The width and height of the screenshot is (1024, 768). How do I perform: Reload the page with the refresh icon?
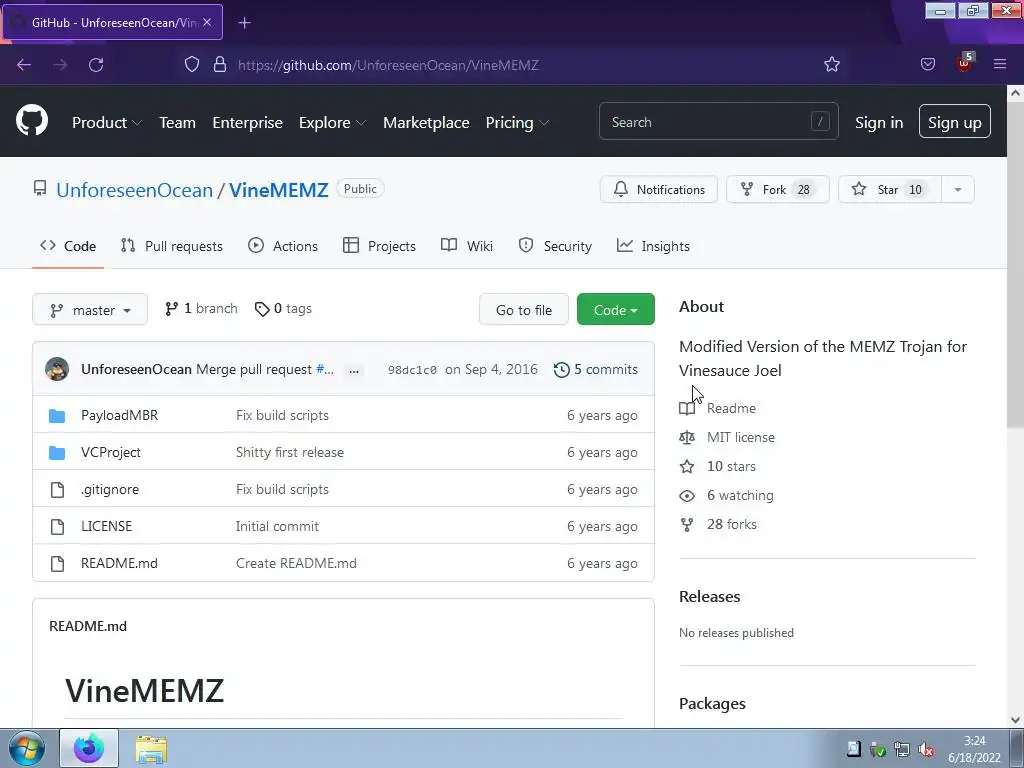[x=96, y=65]
